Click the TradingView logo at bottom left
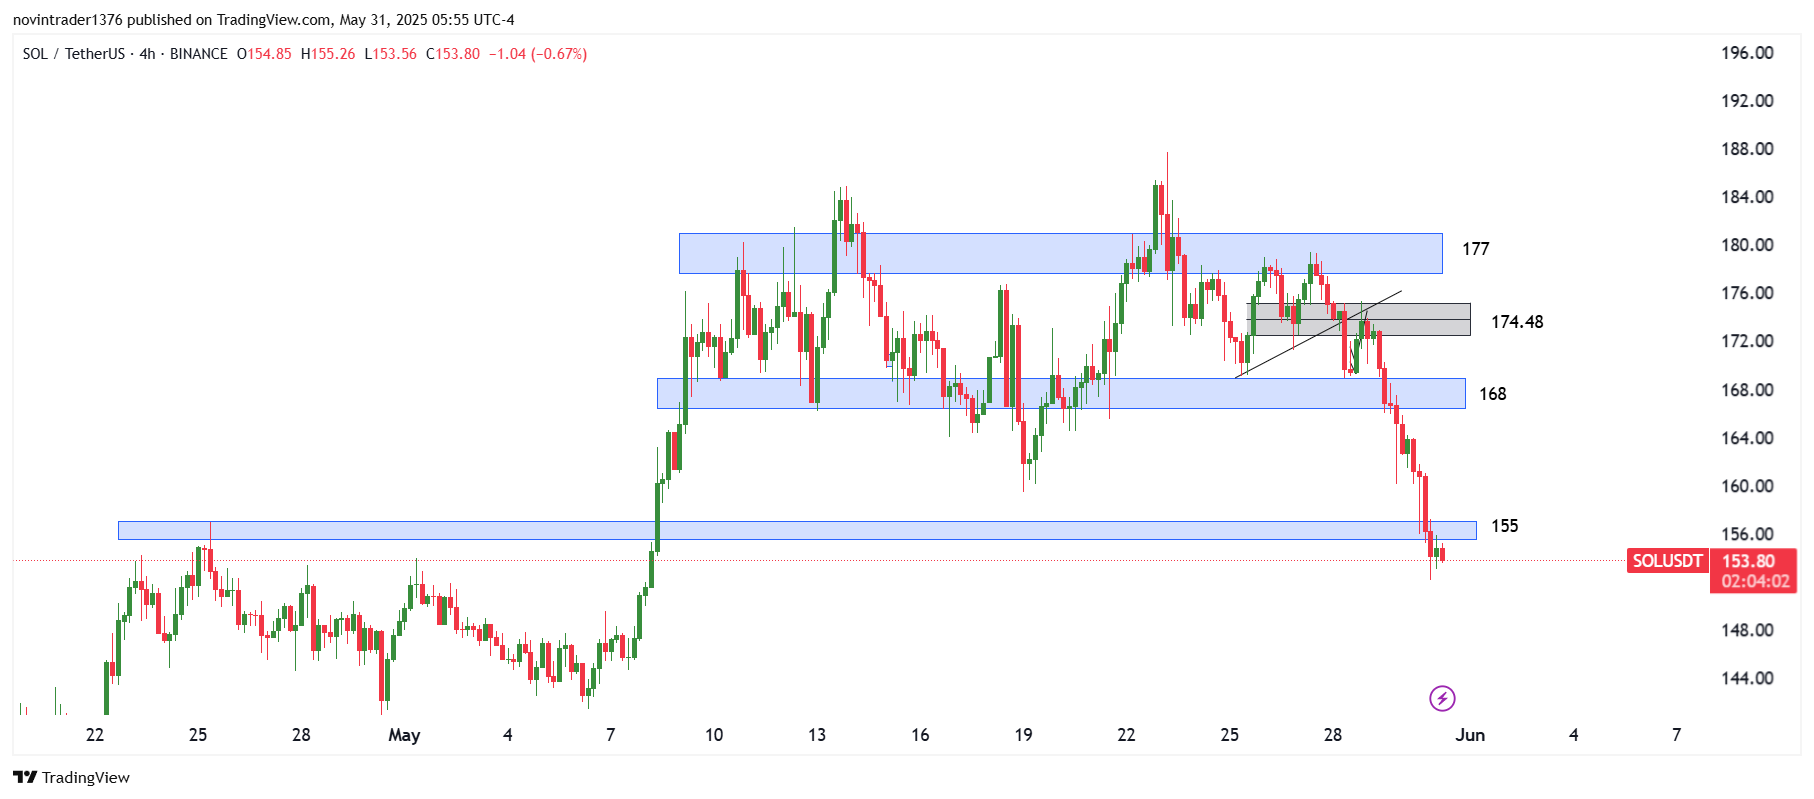Screen dimensions: 1814x799 pyautogui.click(x=71, y=777)
